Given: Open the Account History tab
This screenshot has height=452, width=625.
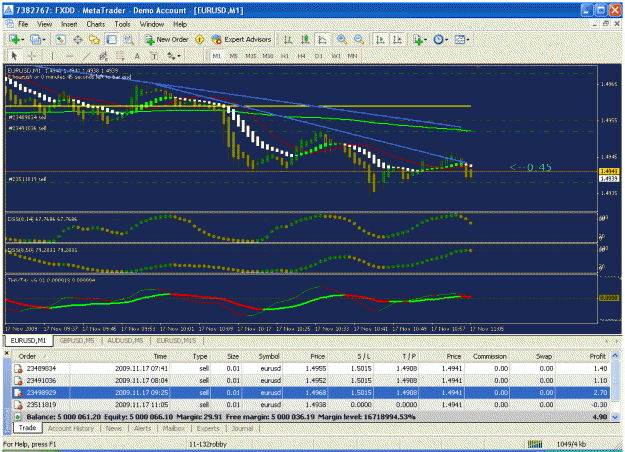Looking at the screenshot, I should [71, 428].
